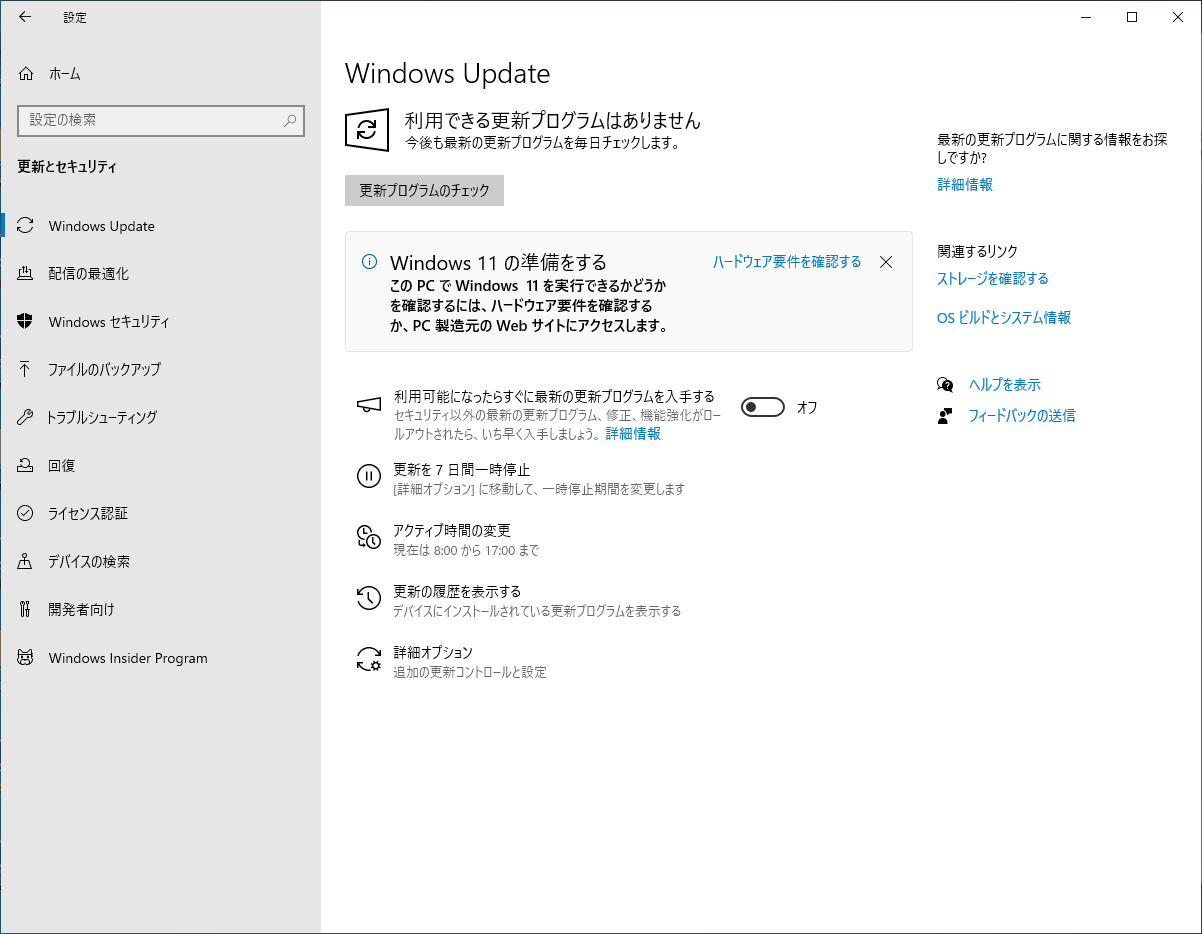The image size is (1202, 934).
Task: Click the 回復 icon in sidebar
Action: point(26,465)
